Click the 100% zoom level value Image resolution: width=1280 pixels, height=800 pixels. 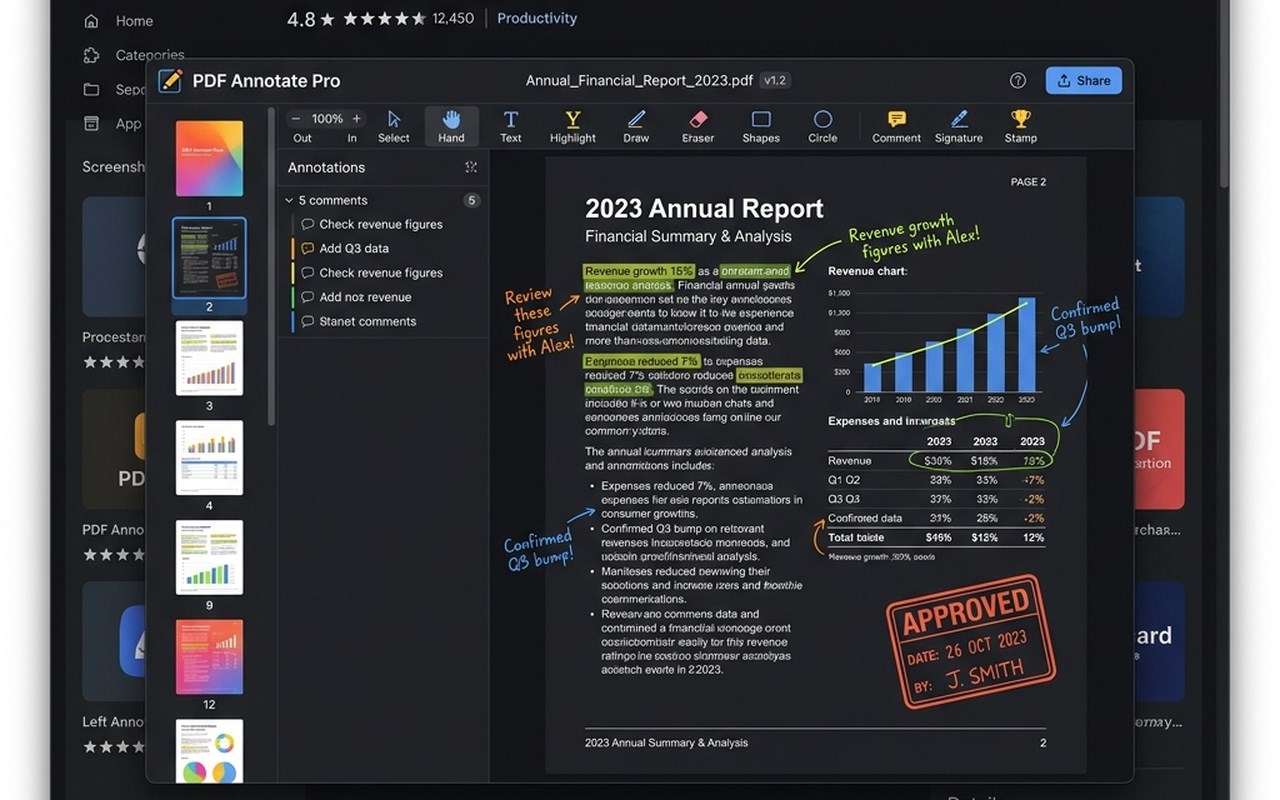pos(327,118)
